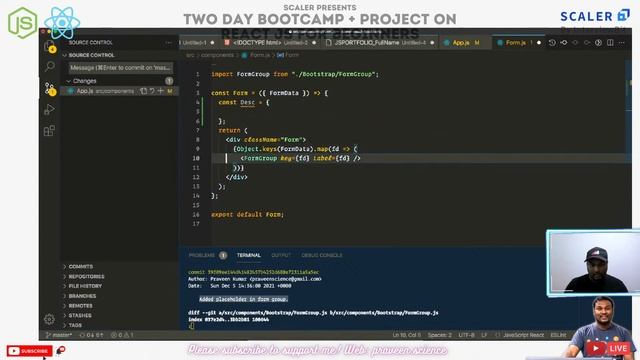The height and width of the screenshot is (360, 640).
Task: Click the React logo at top left
Action: tap(62, 23)
